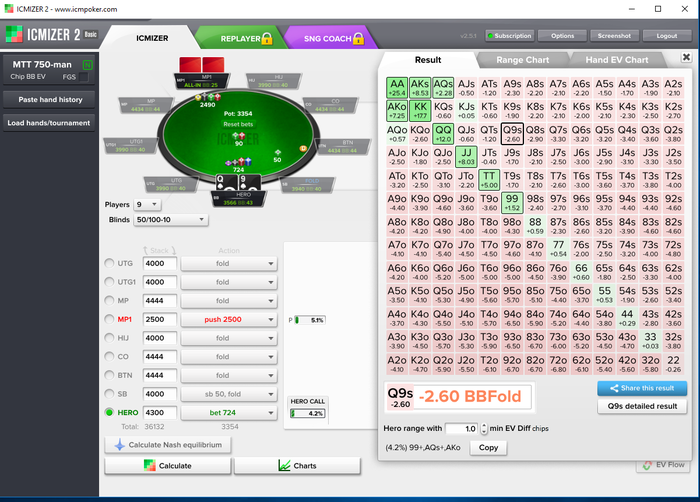Click hero's Nine hole card
700x502 pixels.
[x=249, y=183]
